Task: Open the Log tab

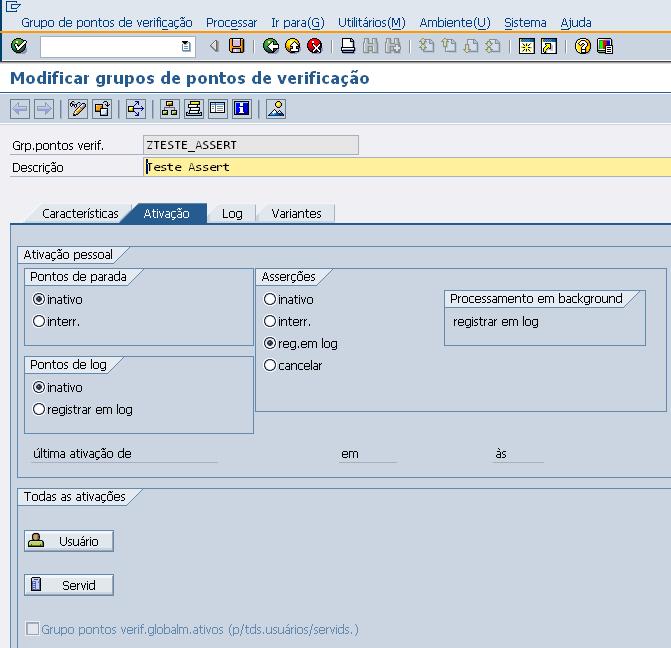Action: coord(232,214)
